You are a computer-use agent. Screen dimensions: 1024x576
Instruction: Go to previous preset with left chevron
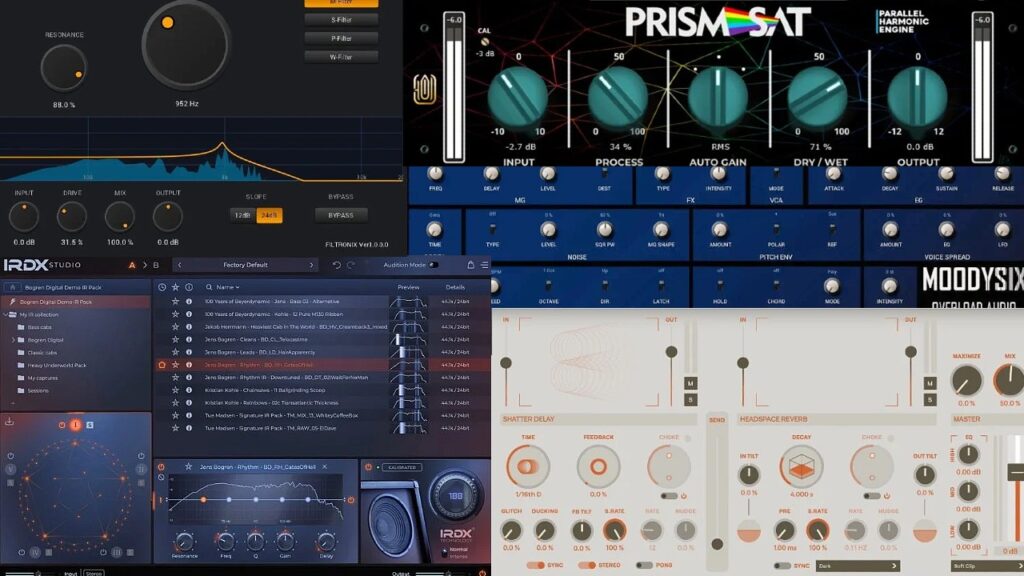tap(180, 265)
